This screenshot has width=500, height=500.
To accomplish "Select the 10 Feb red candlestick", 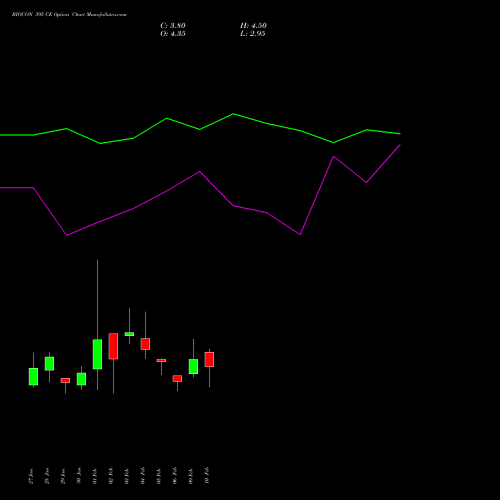I will click(209, 359).
